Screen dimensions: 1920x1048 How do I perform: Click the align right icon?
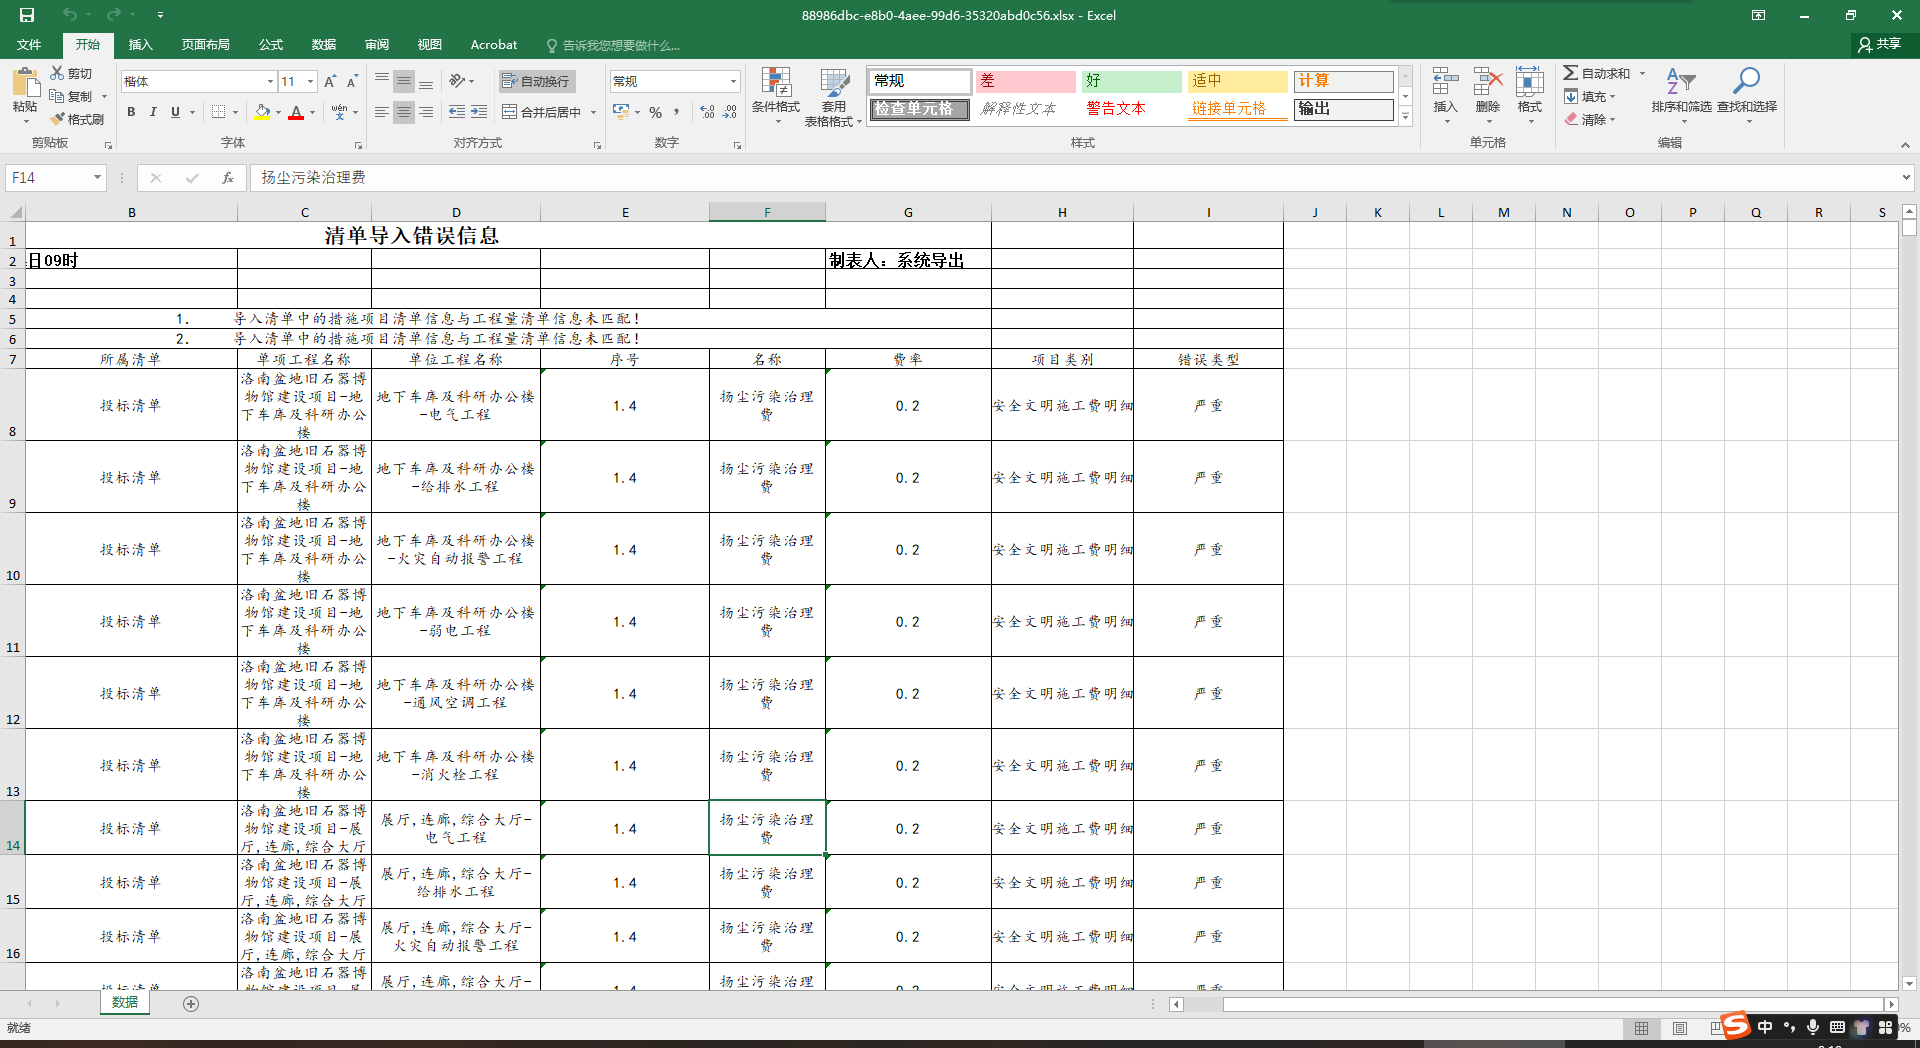[x=426, y=112]
